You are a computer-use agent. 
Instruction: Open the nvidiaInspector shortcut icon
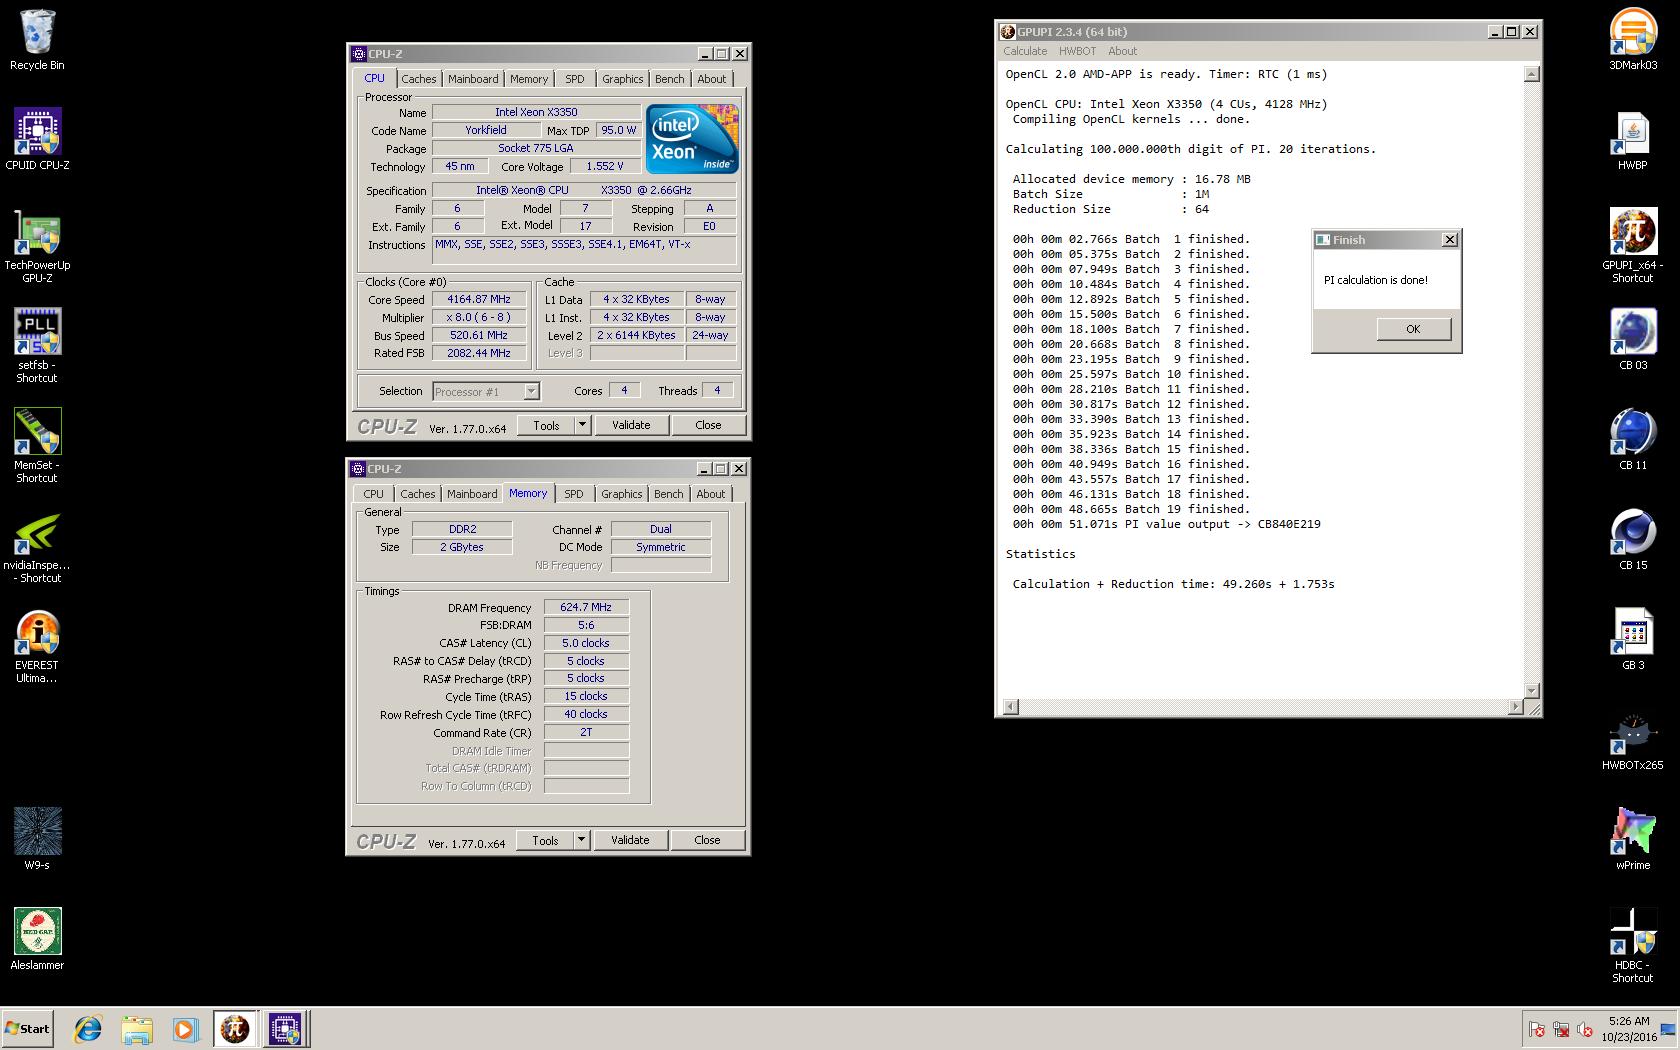[x=37, y=546]
